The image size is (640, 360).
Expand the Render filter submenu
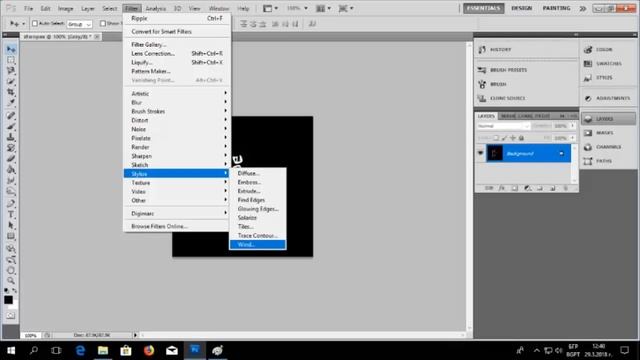click(176, 147)
